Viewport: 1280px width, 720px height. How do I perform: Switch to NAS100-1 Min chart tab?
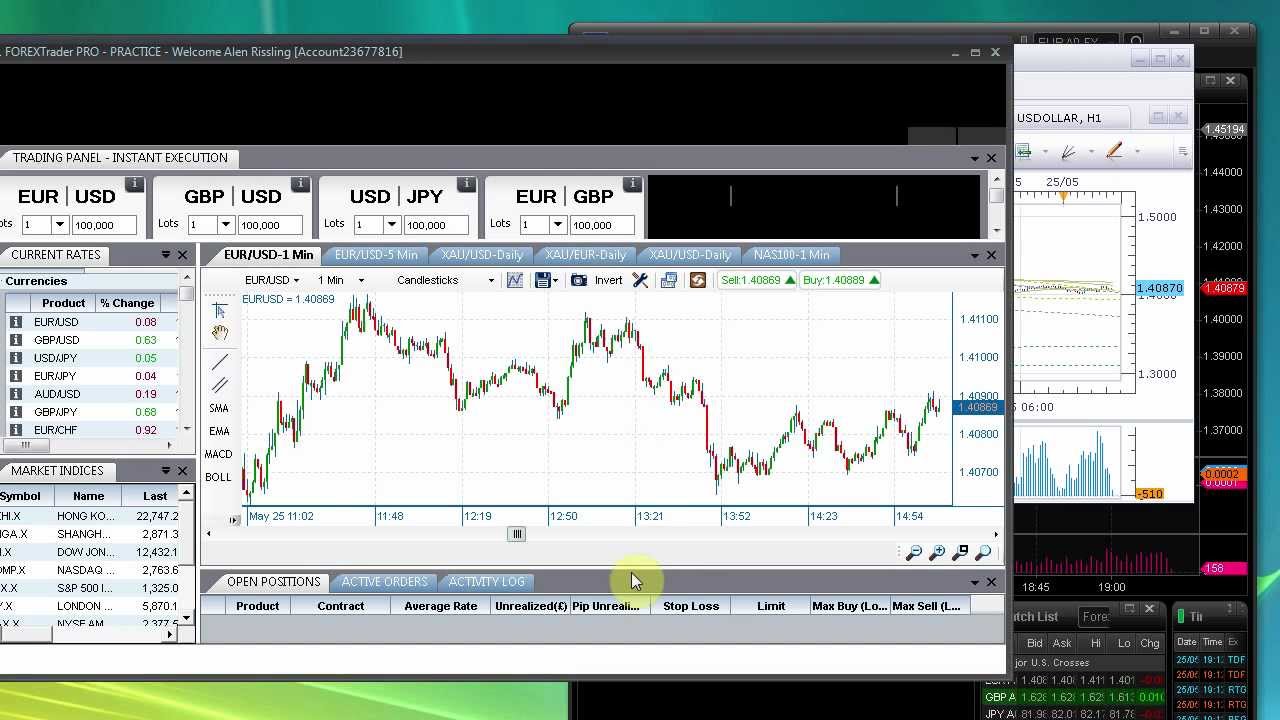(791, 255)
